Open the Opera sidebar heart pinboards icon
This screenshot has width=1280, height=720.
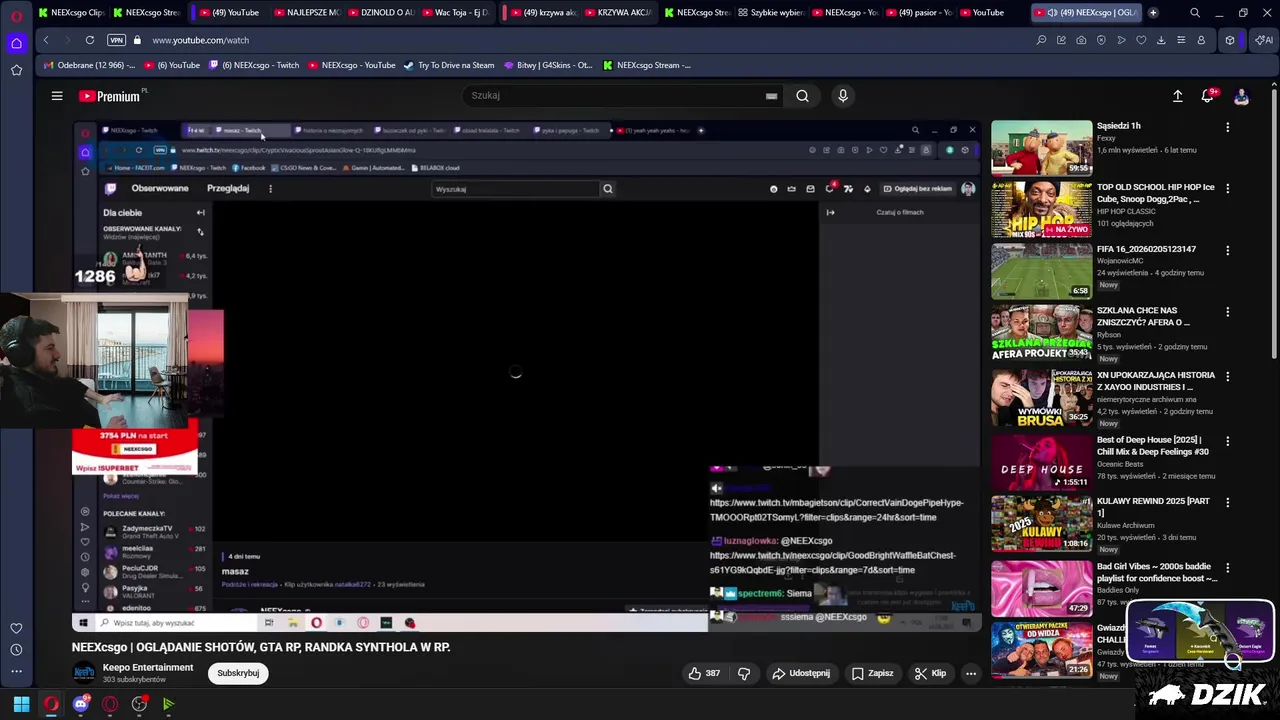point(16,628)
